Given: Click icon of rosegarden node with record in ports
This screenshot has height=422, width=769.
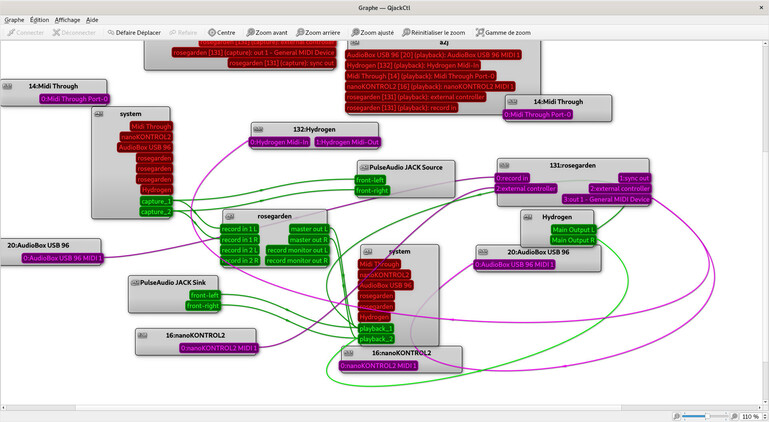Looking at the screenshot, I should coord(229,216).
